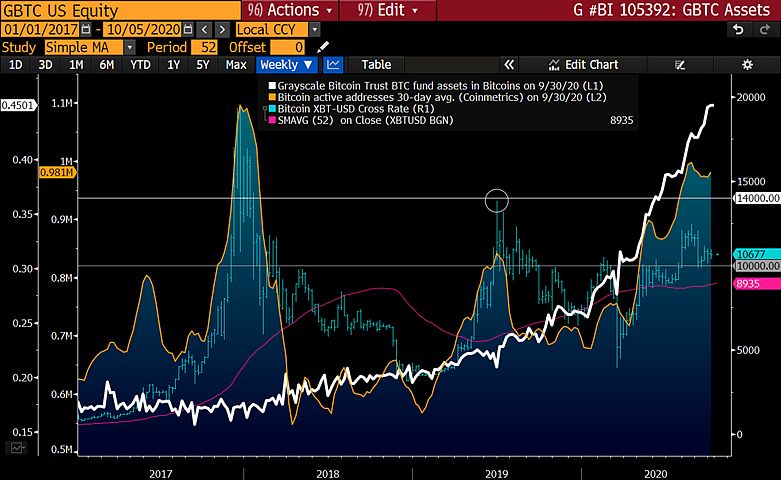The height and width of the screenshot is (480, 781).
Task: Collapse panel with double chevron icon
Action: pyautogui.click(x=509, y=65)
